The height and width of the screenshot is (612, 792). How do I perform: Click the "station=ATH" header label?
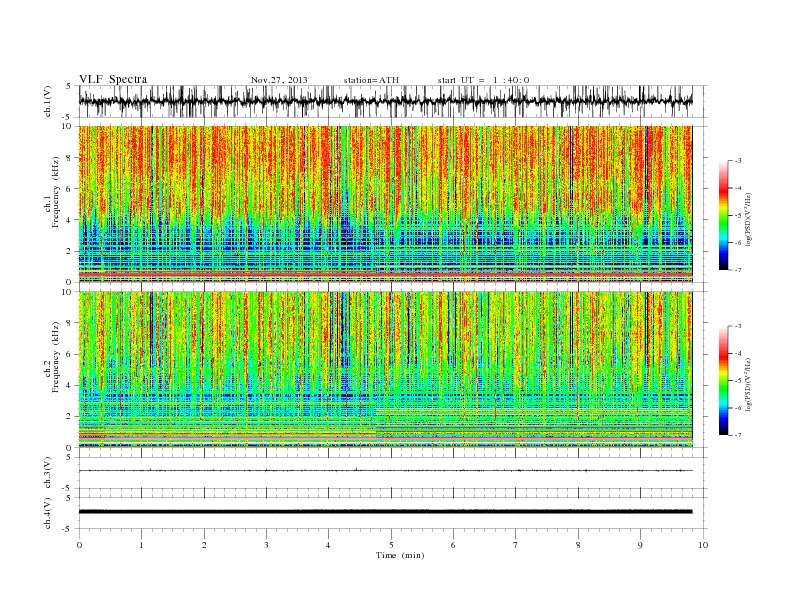point(371,80)
